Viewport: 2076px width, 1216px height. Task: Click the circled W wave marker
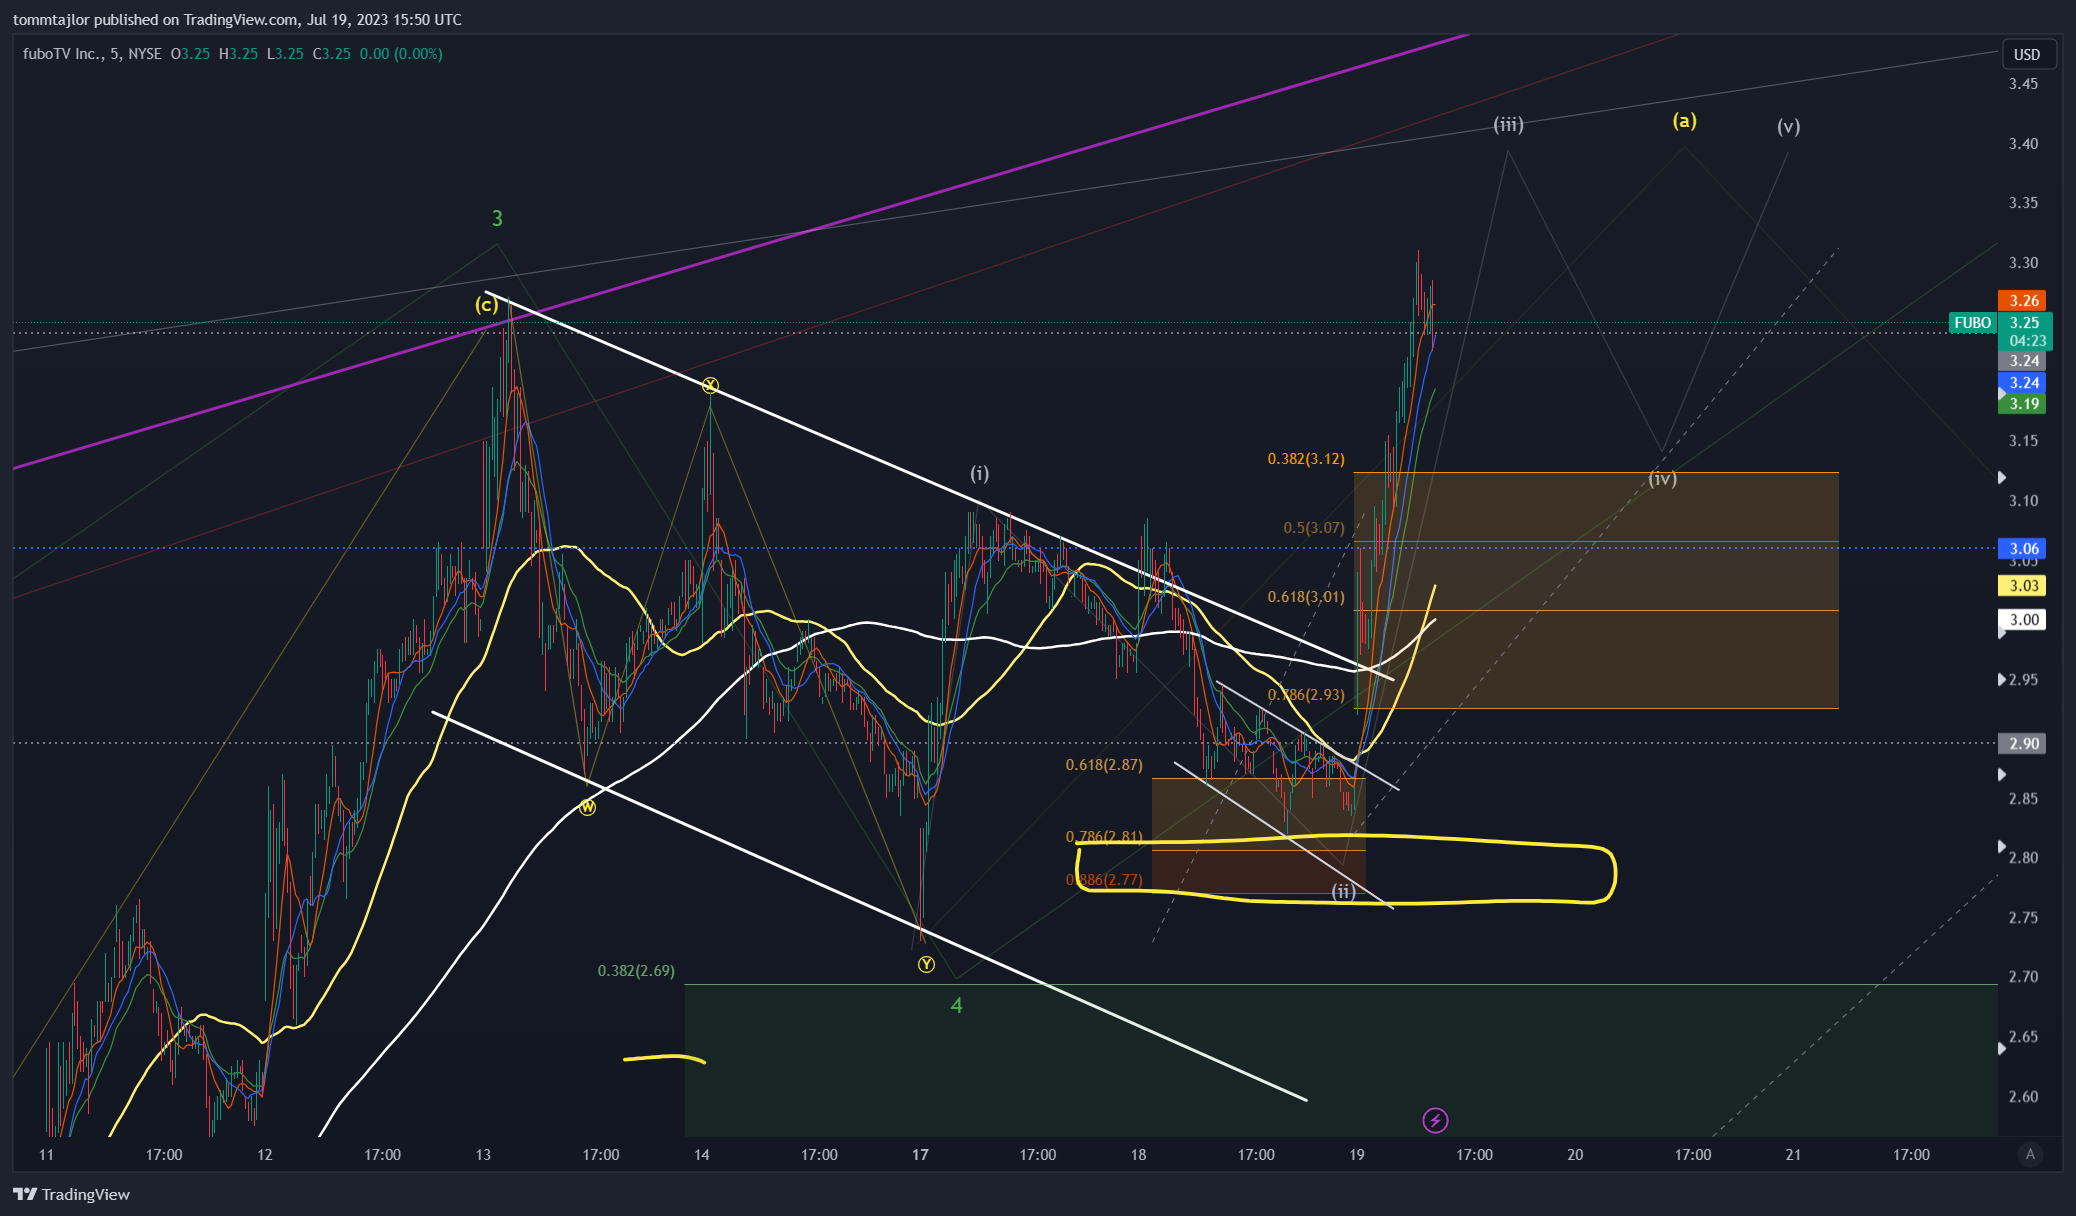[x=588, y=807]
